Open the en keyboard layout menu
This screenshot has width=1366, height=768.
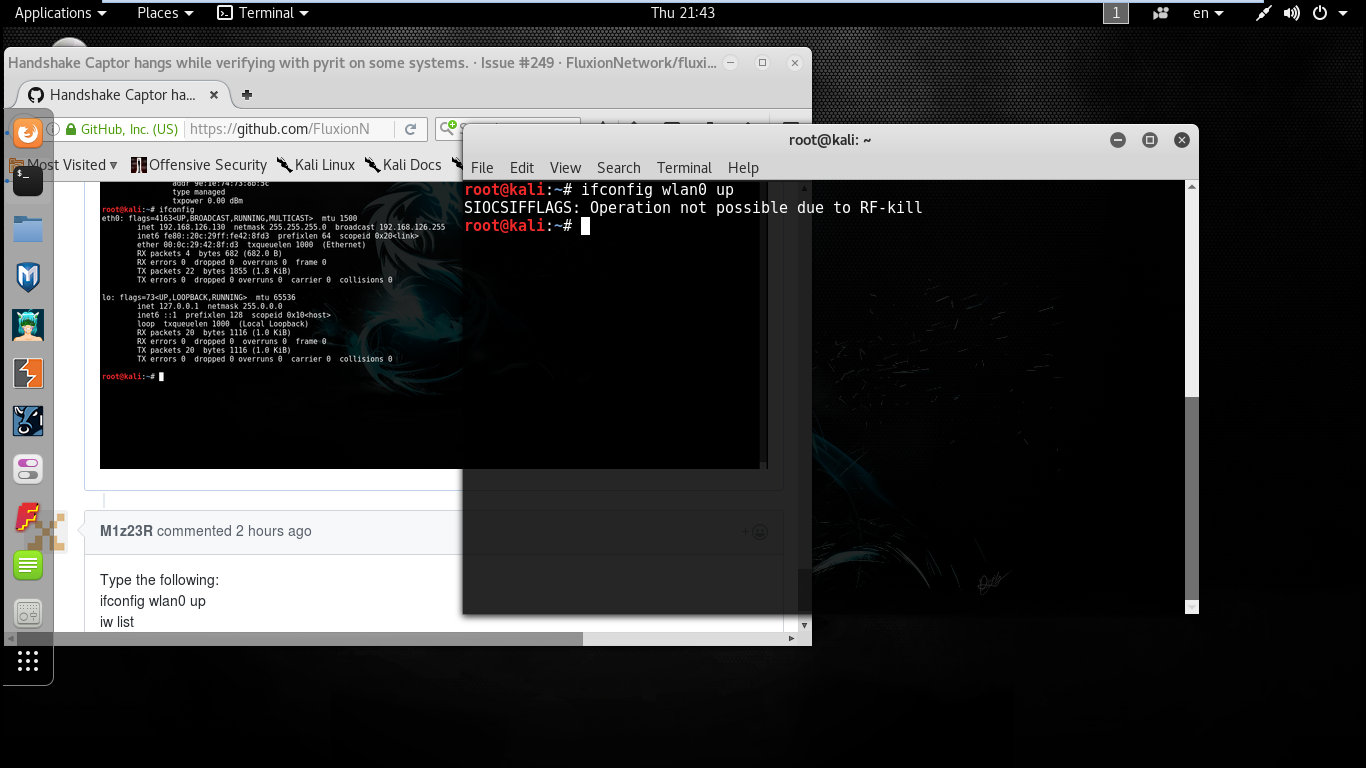[1208, 13]
